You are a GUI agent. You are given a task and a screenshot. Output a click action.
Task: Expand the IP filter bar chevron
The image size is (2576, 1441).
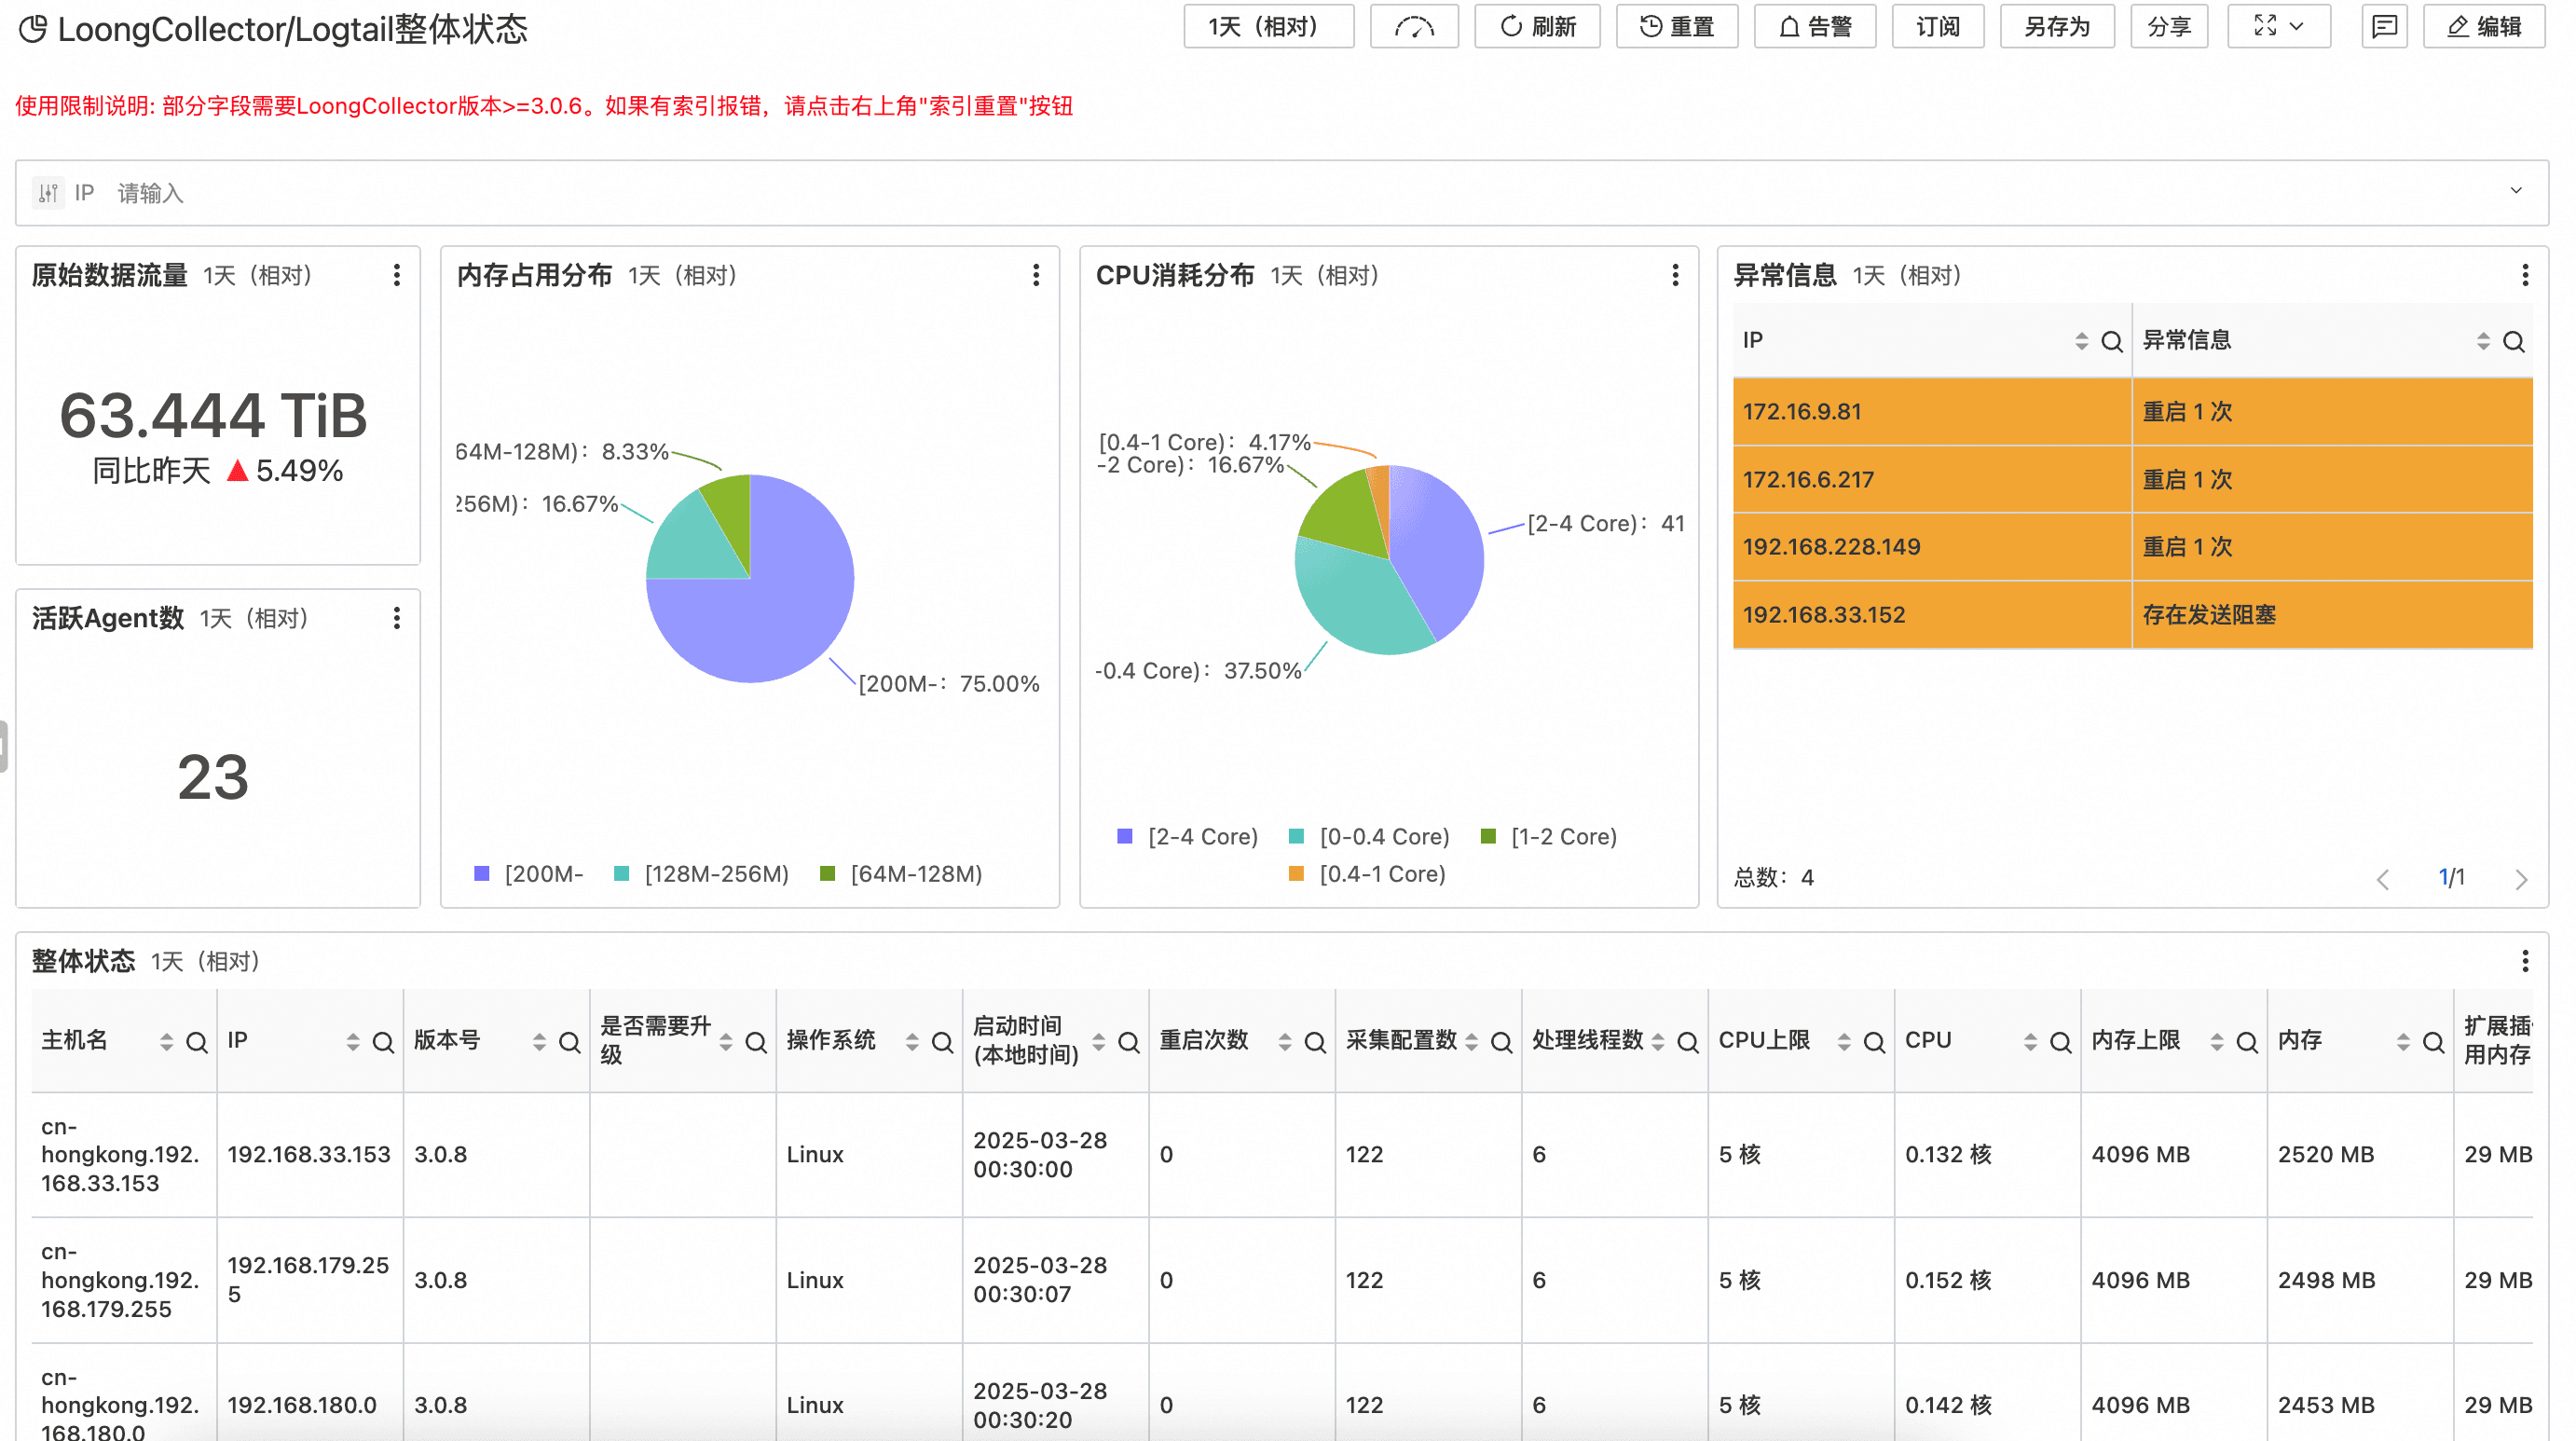pyautogui.click(x=2515, y=191)
